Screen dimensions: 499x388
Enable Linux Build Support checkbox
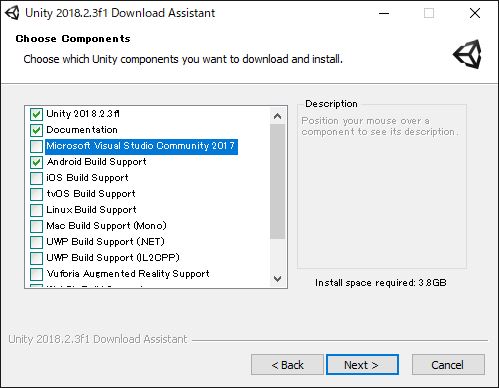point(36,210)
